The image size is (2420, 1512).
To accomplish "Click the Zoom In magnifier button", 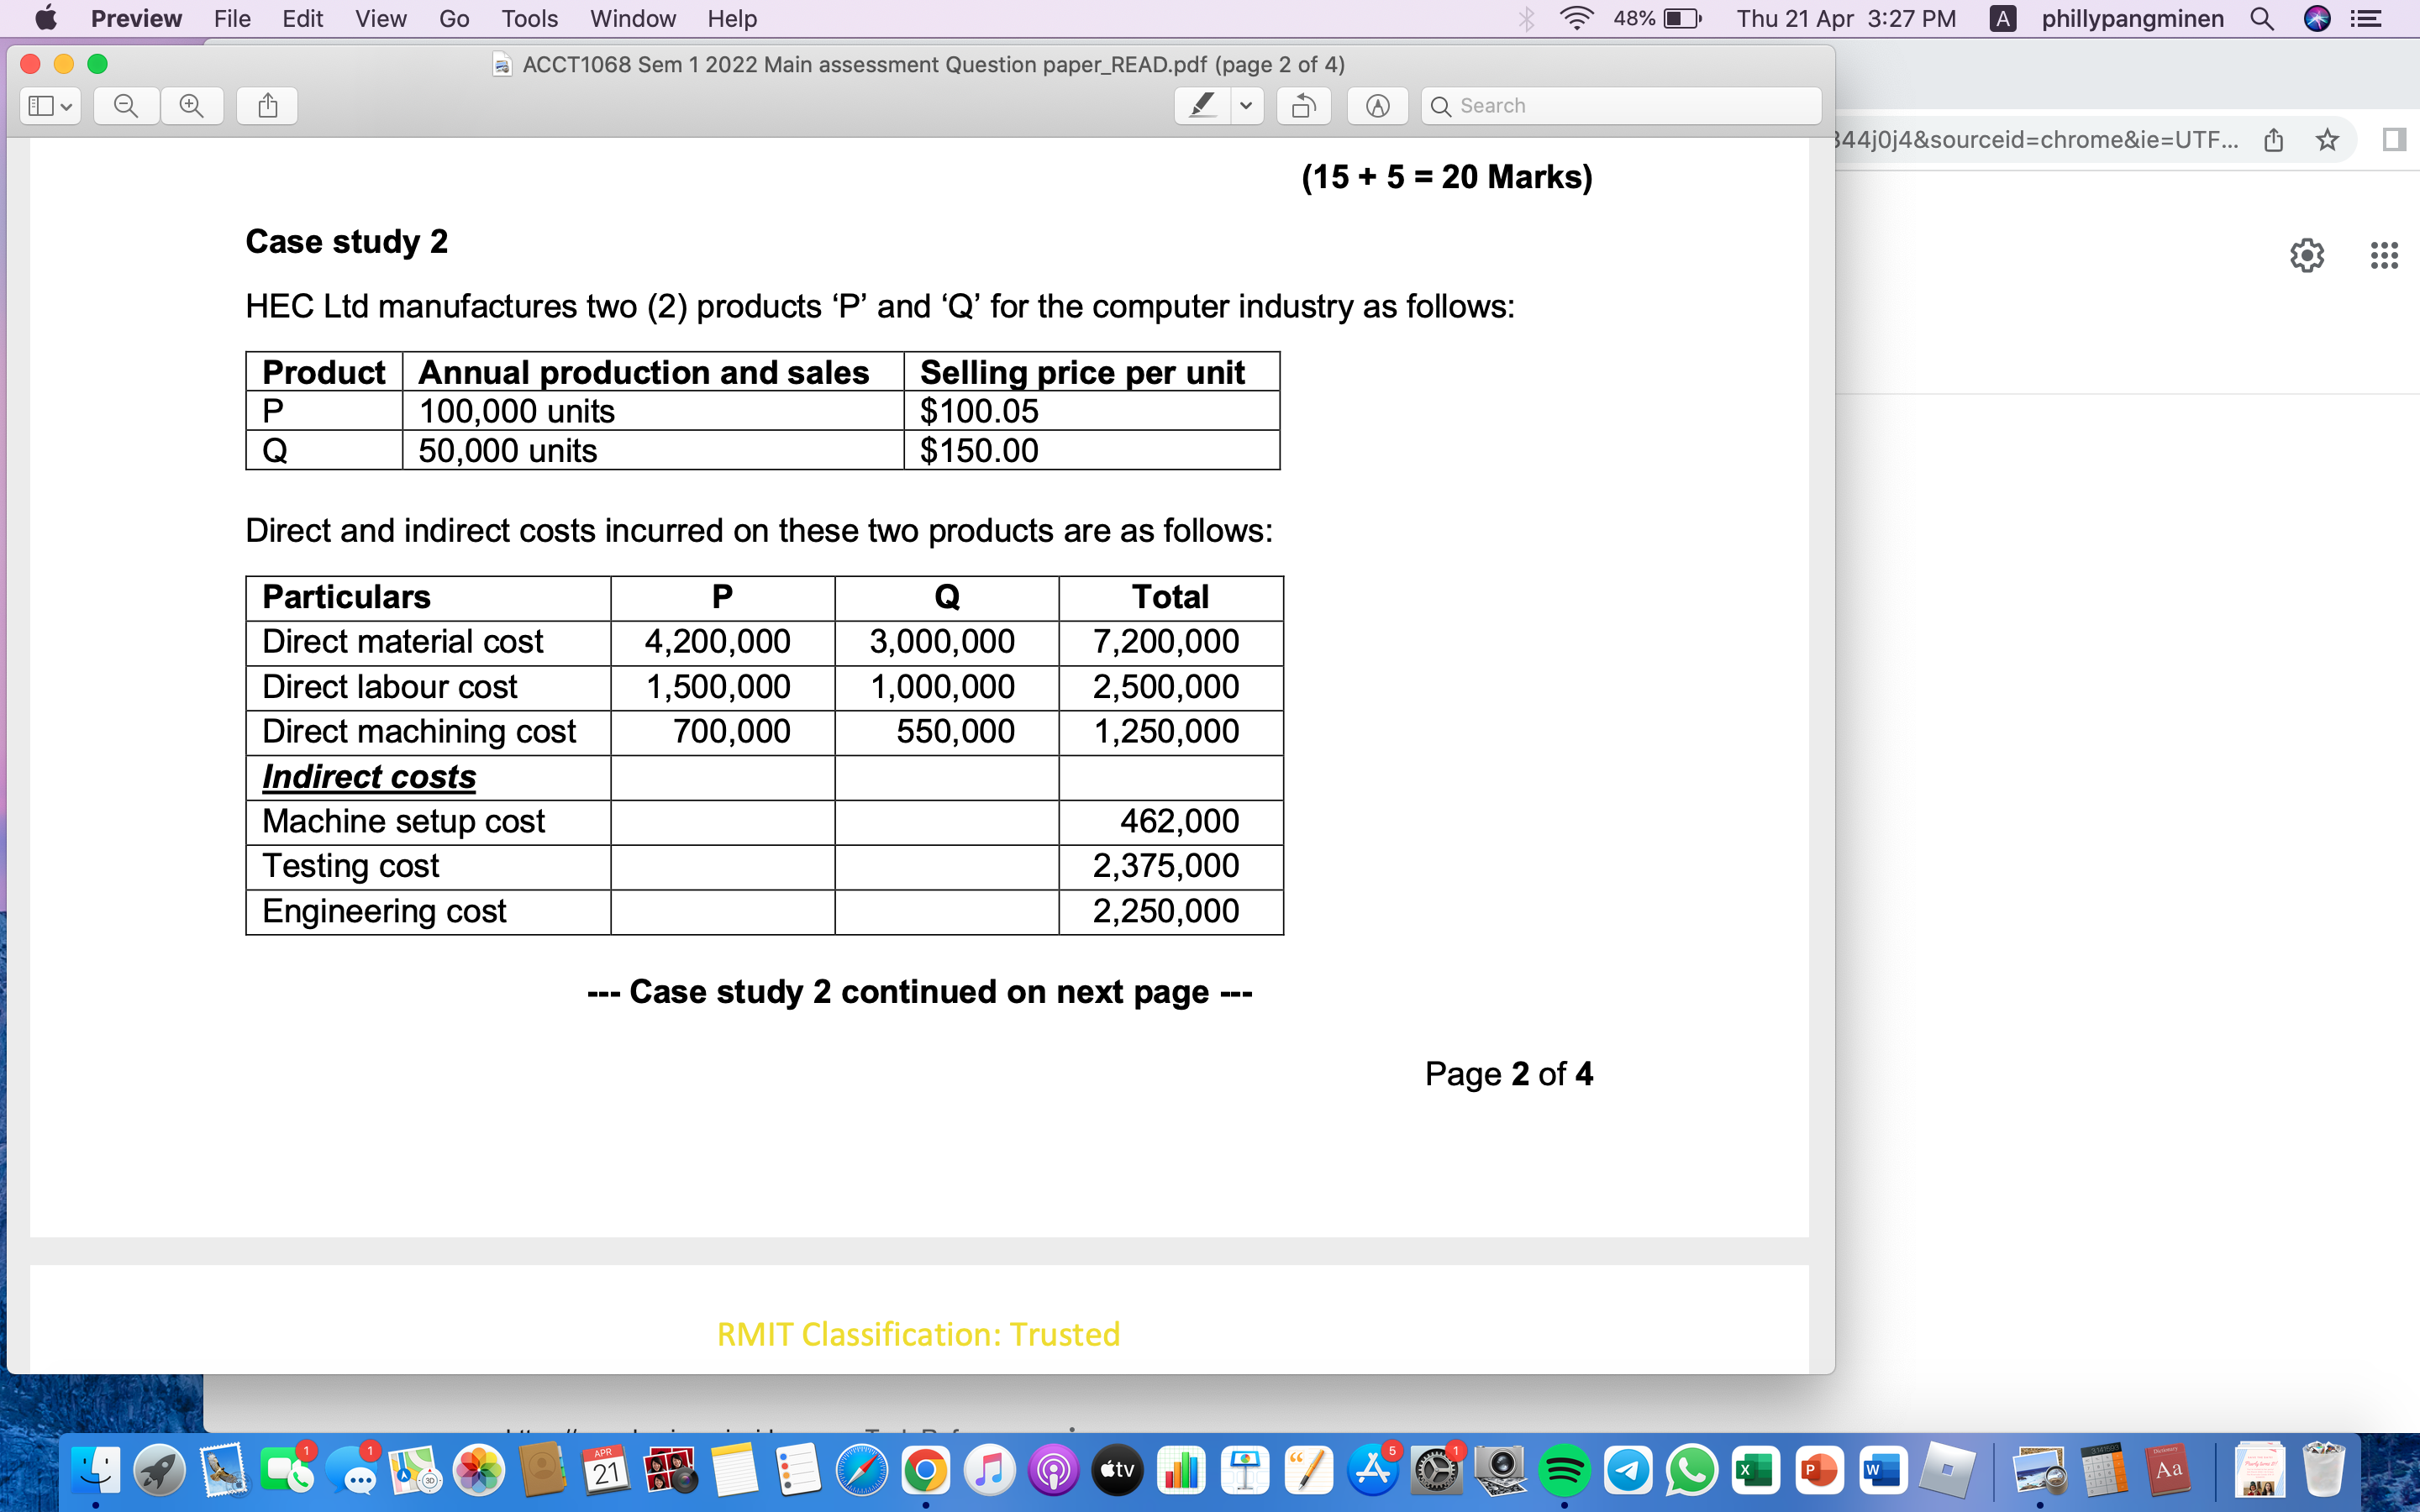I will point(192,106).
